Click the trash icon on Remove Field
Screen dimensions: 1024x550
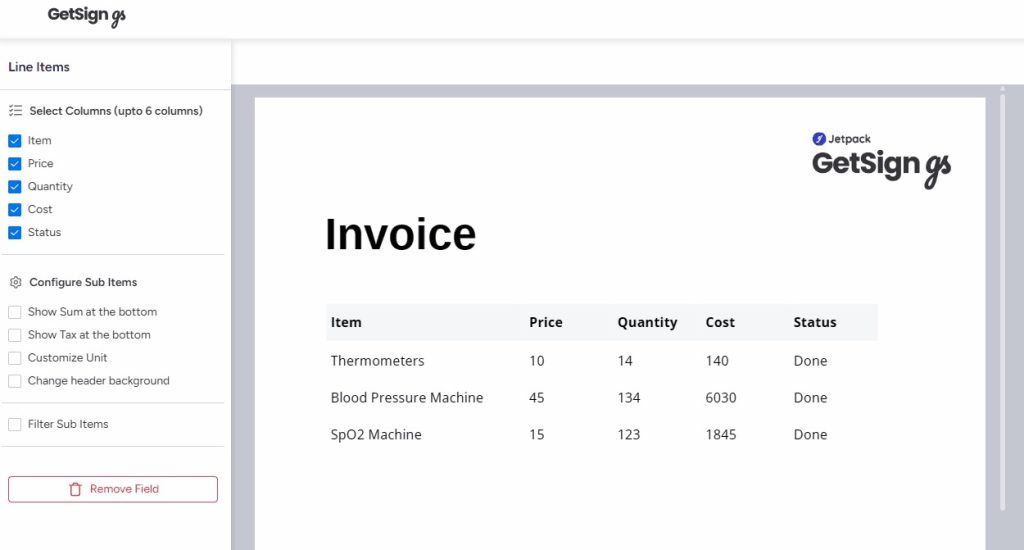pos(75,489)
